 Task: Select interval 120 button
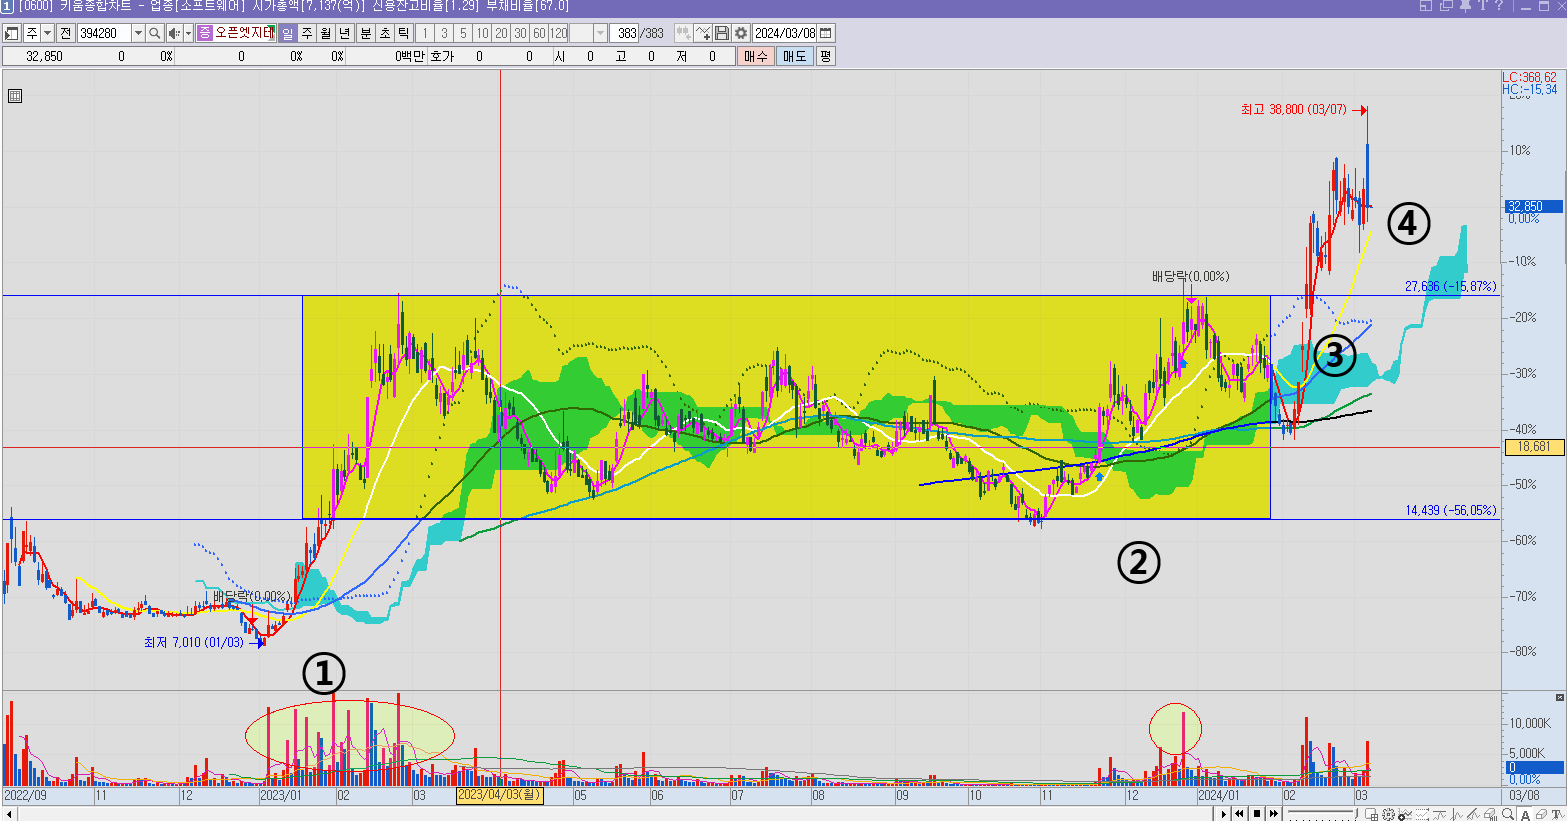click(558, 33)
